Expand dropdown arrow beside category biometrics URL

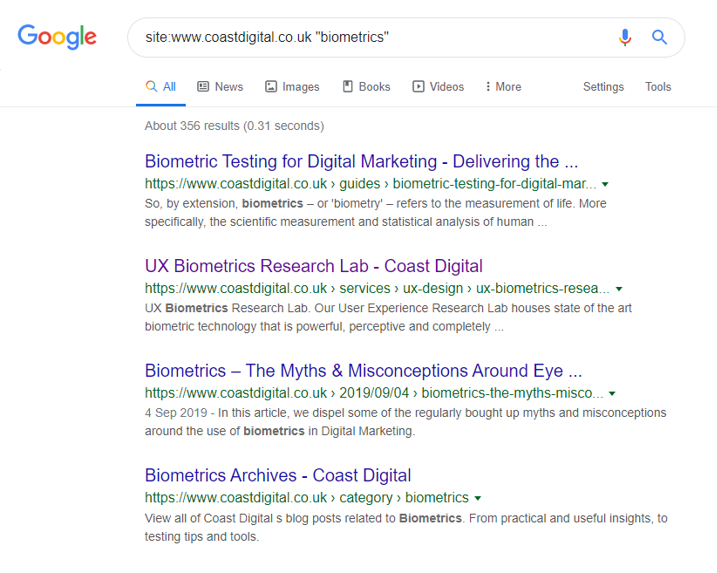click(478, 498)
